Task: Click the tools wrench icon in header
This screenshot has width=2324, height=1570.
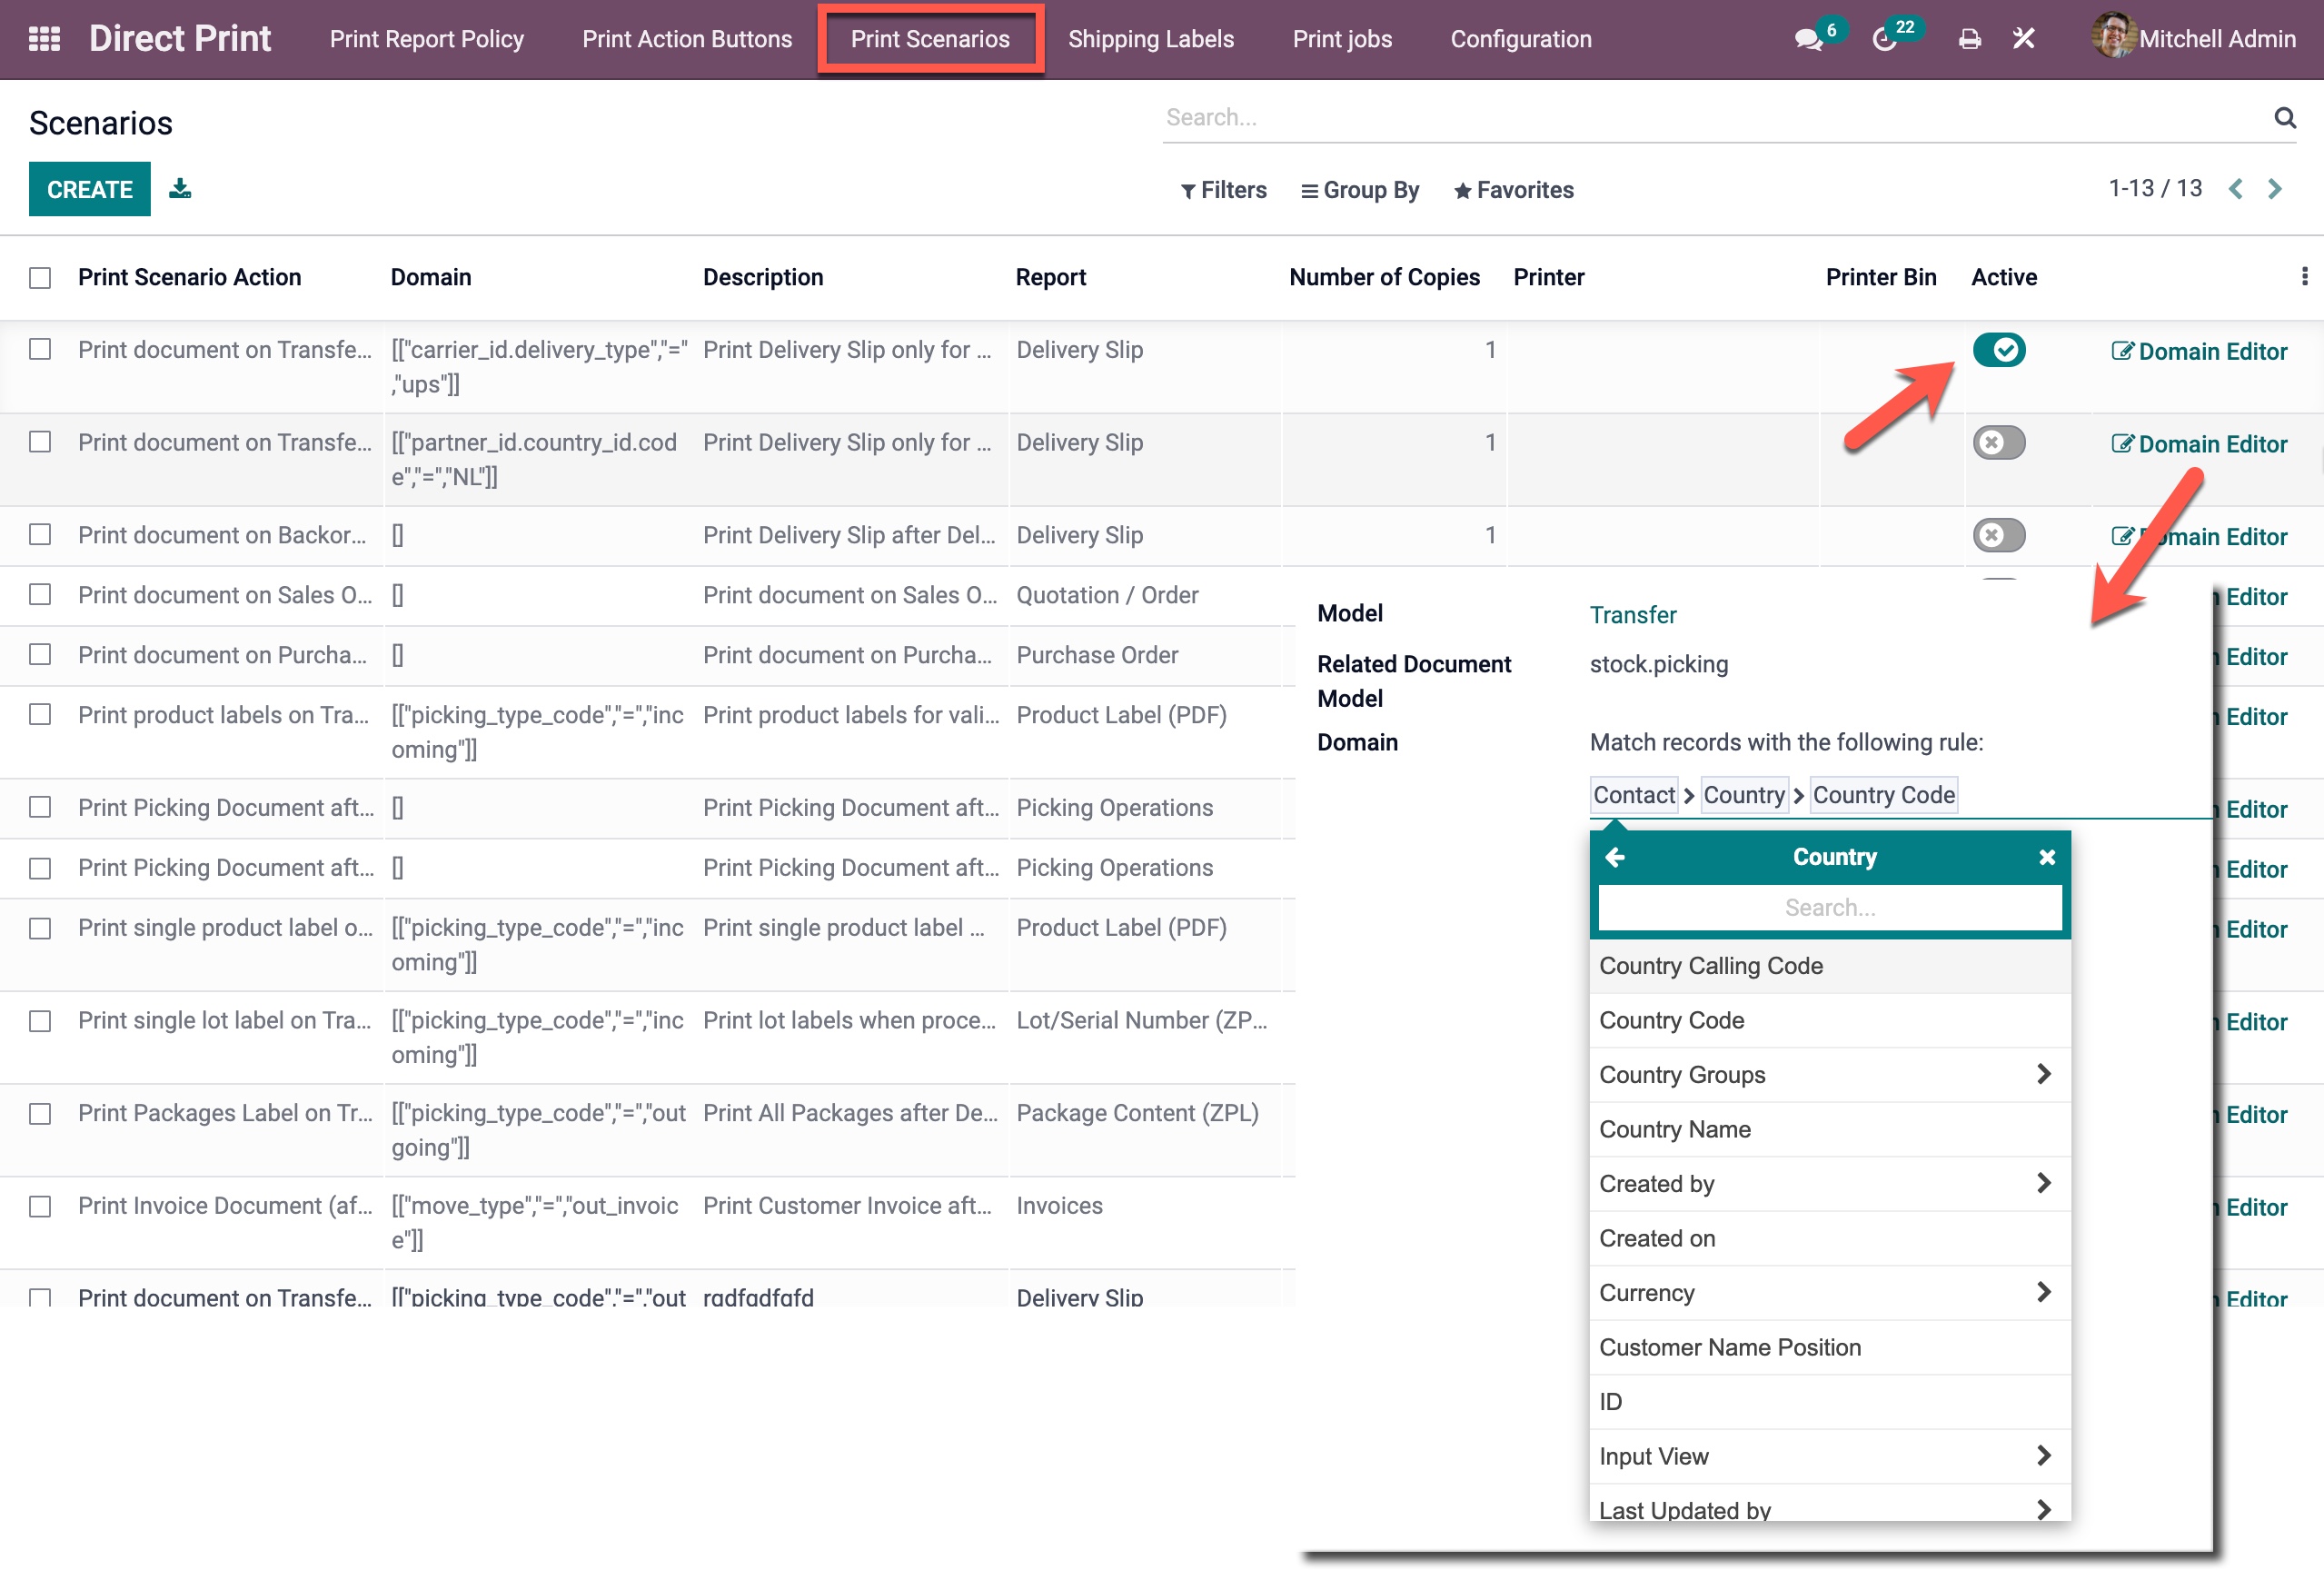Action: [2023, 39]
